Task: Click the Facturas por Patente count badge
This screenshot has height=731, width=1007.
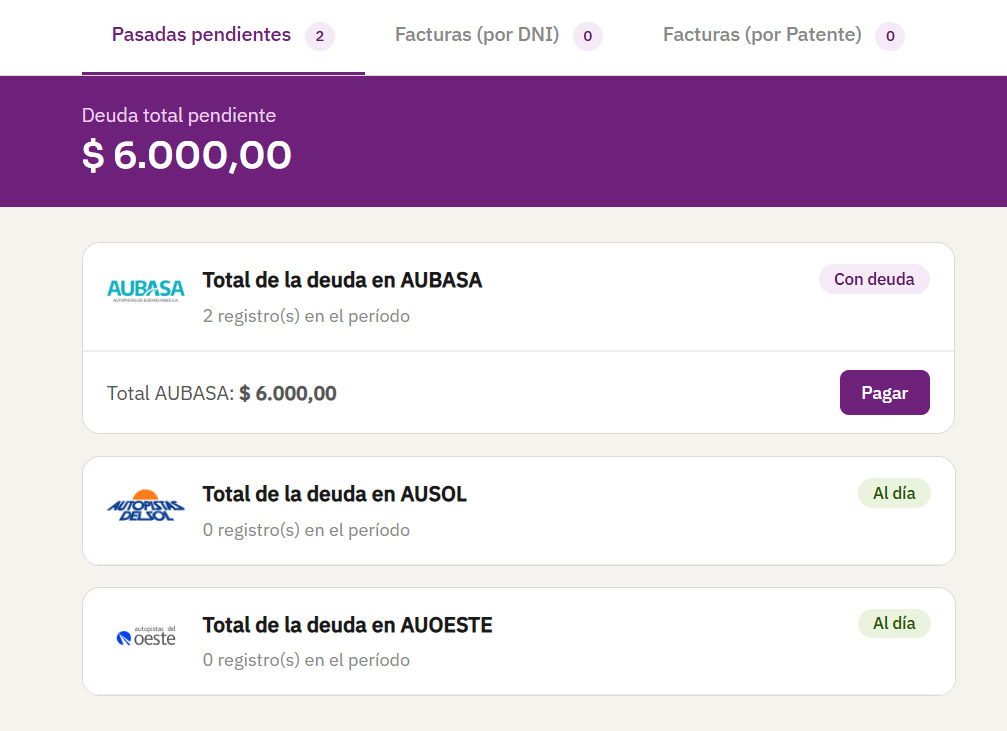Action: coord(890,36)
